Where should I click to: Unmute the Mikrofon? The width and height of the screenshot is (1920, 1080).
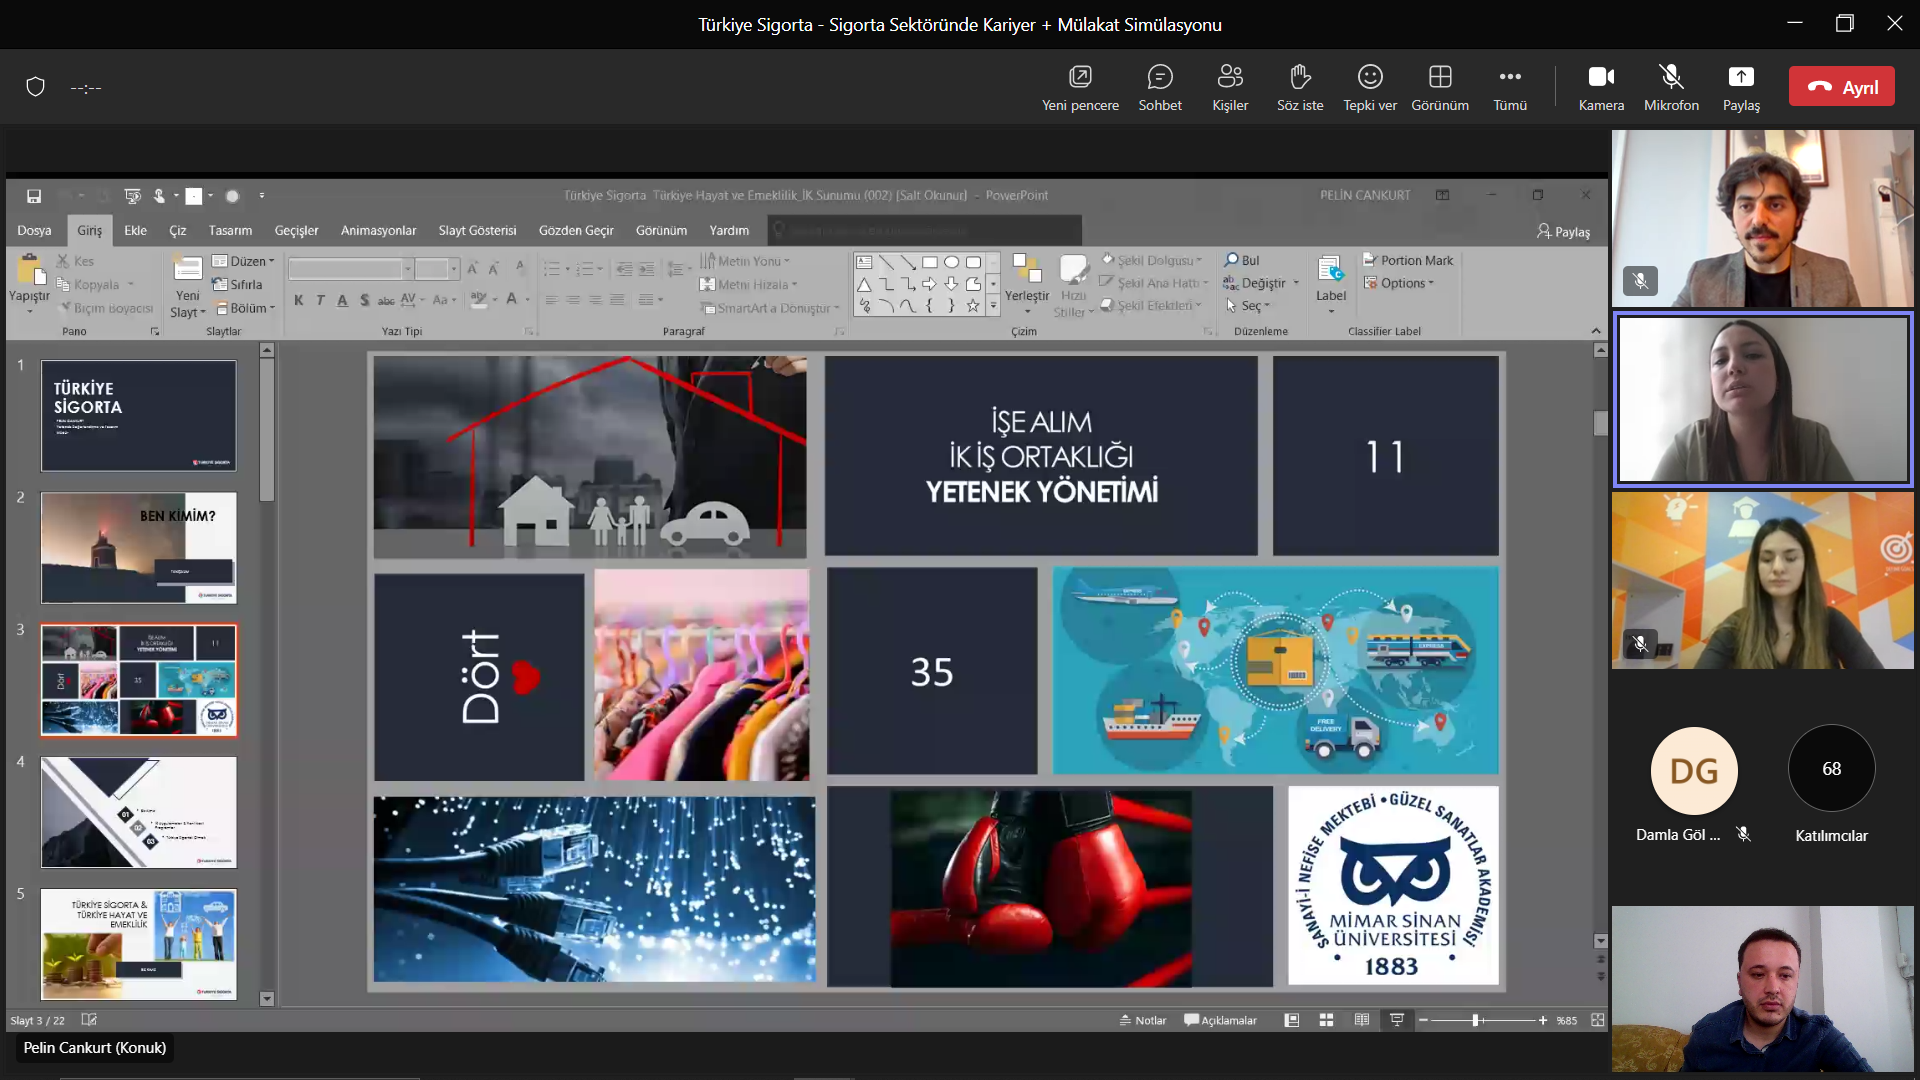click(x=1671, y=88)
